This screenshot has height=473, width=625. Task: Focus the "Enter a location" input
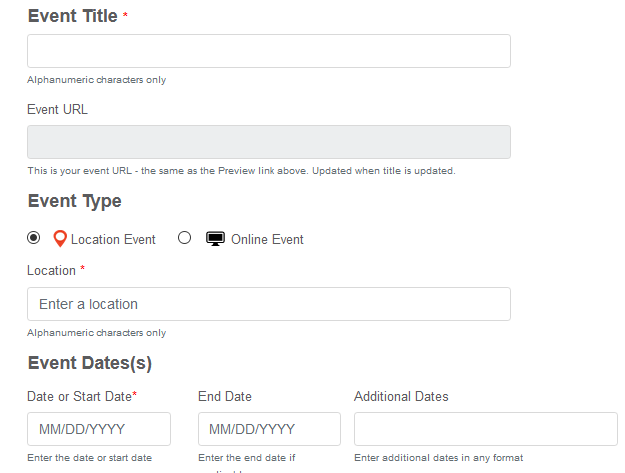(x=269, y=304)
